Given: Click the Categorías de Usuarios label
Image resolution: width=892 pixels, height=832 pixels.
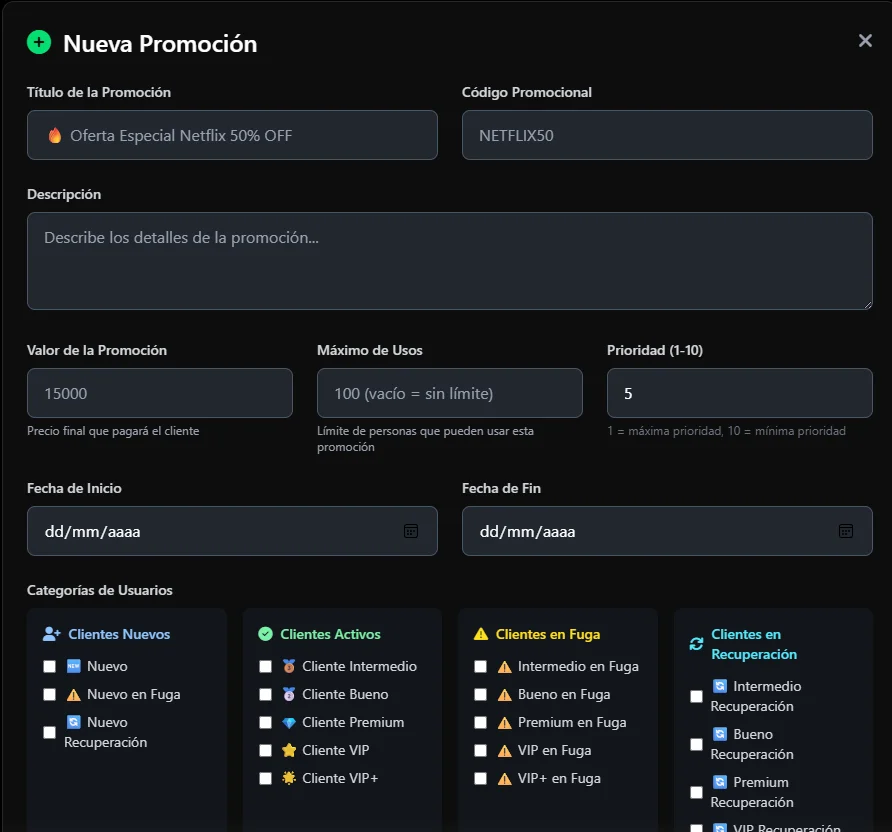Looking at the screenshot, I should pyautogui.click(x=100, y=590).
